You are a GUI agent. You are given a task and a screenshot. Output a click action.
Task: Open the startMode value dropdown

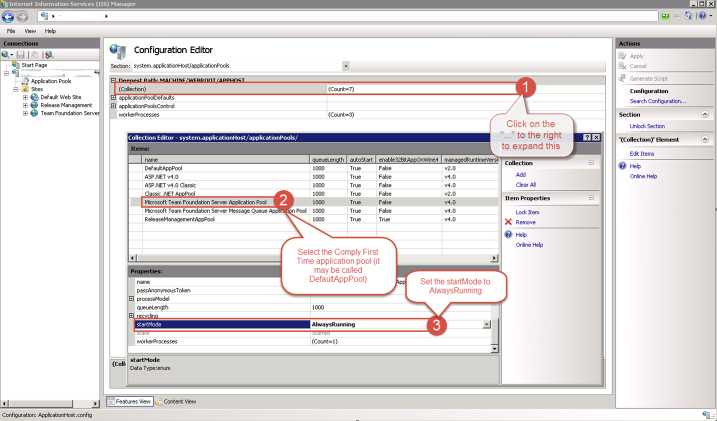click(487, 324)
